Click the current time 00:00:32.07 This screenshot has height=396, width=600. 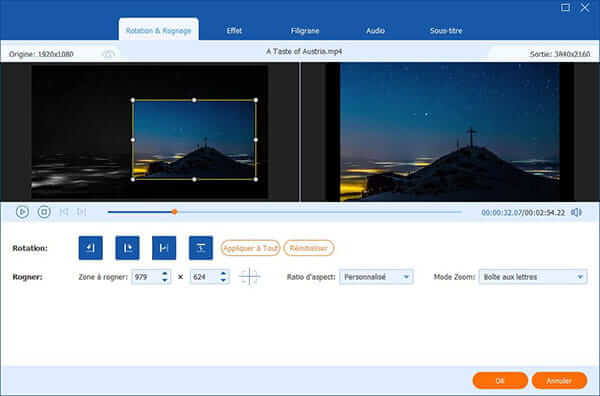point(501,212)
